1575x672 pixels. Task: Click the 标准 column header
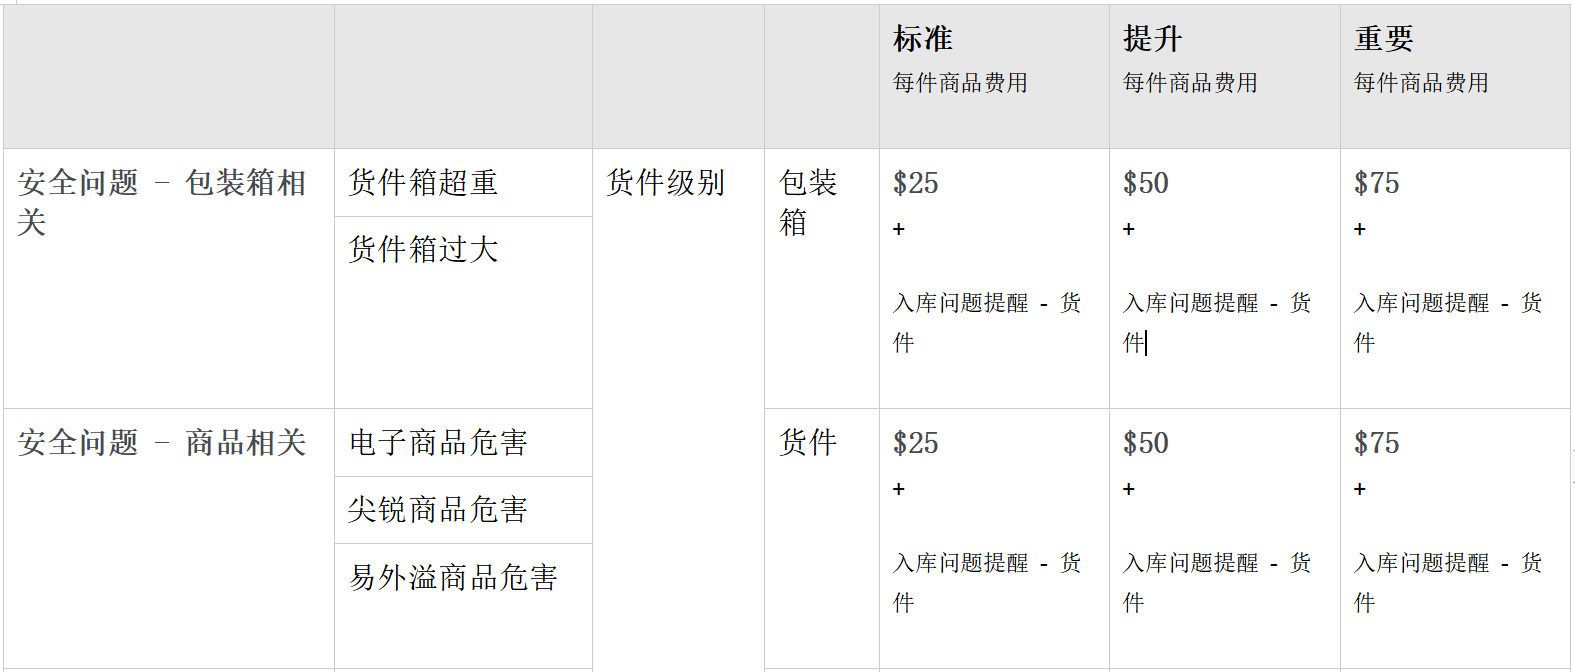pos(922,39)
